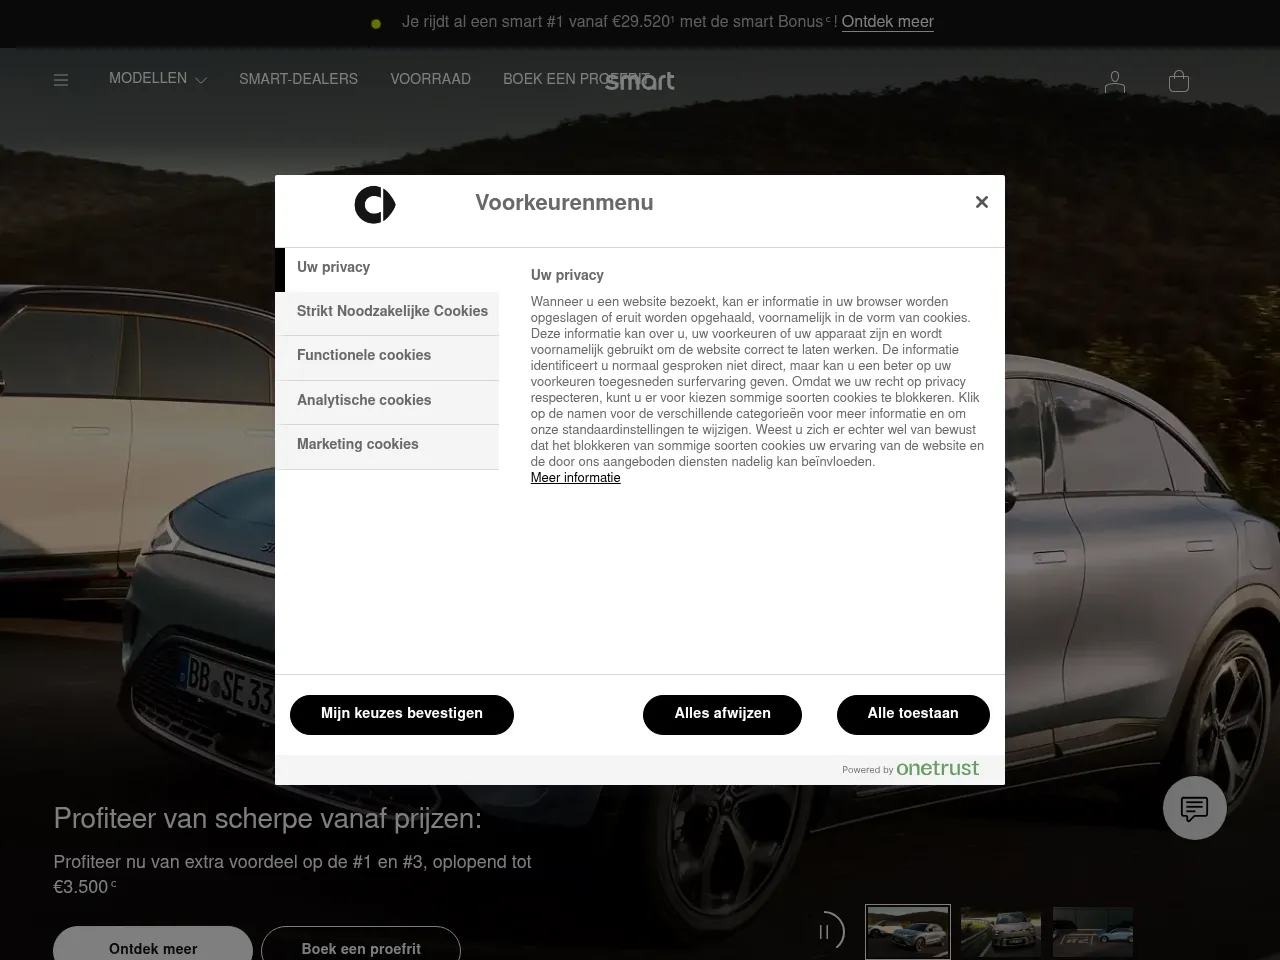Open the shopping bag icon
The width and height of the screenshot is (1280, 960).
click(1178, 81)
